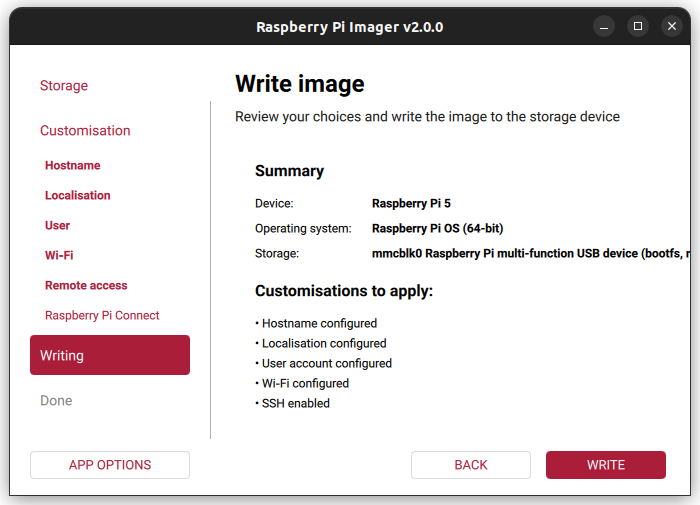Go to the User customisation step
The image size is (700, 505).
click(x=58, y=226)
